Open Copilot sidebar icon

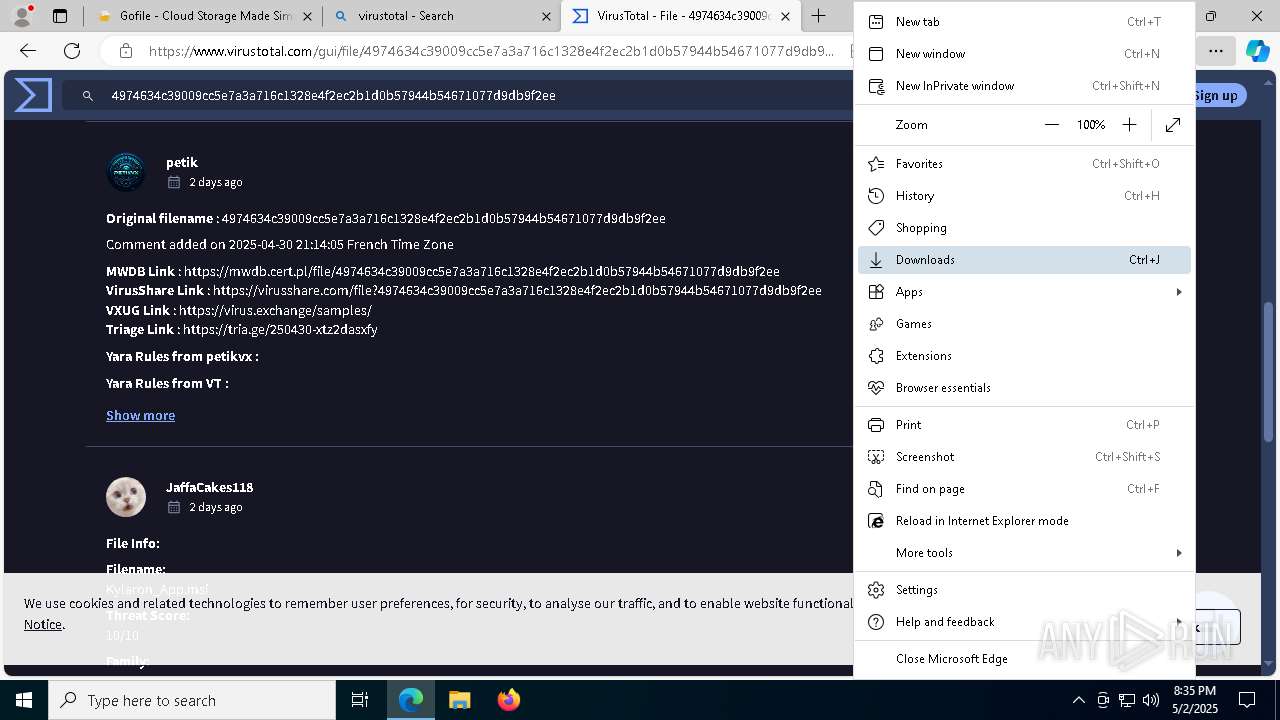[1257, 51]
